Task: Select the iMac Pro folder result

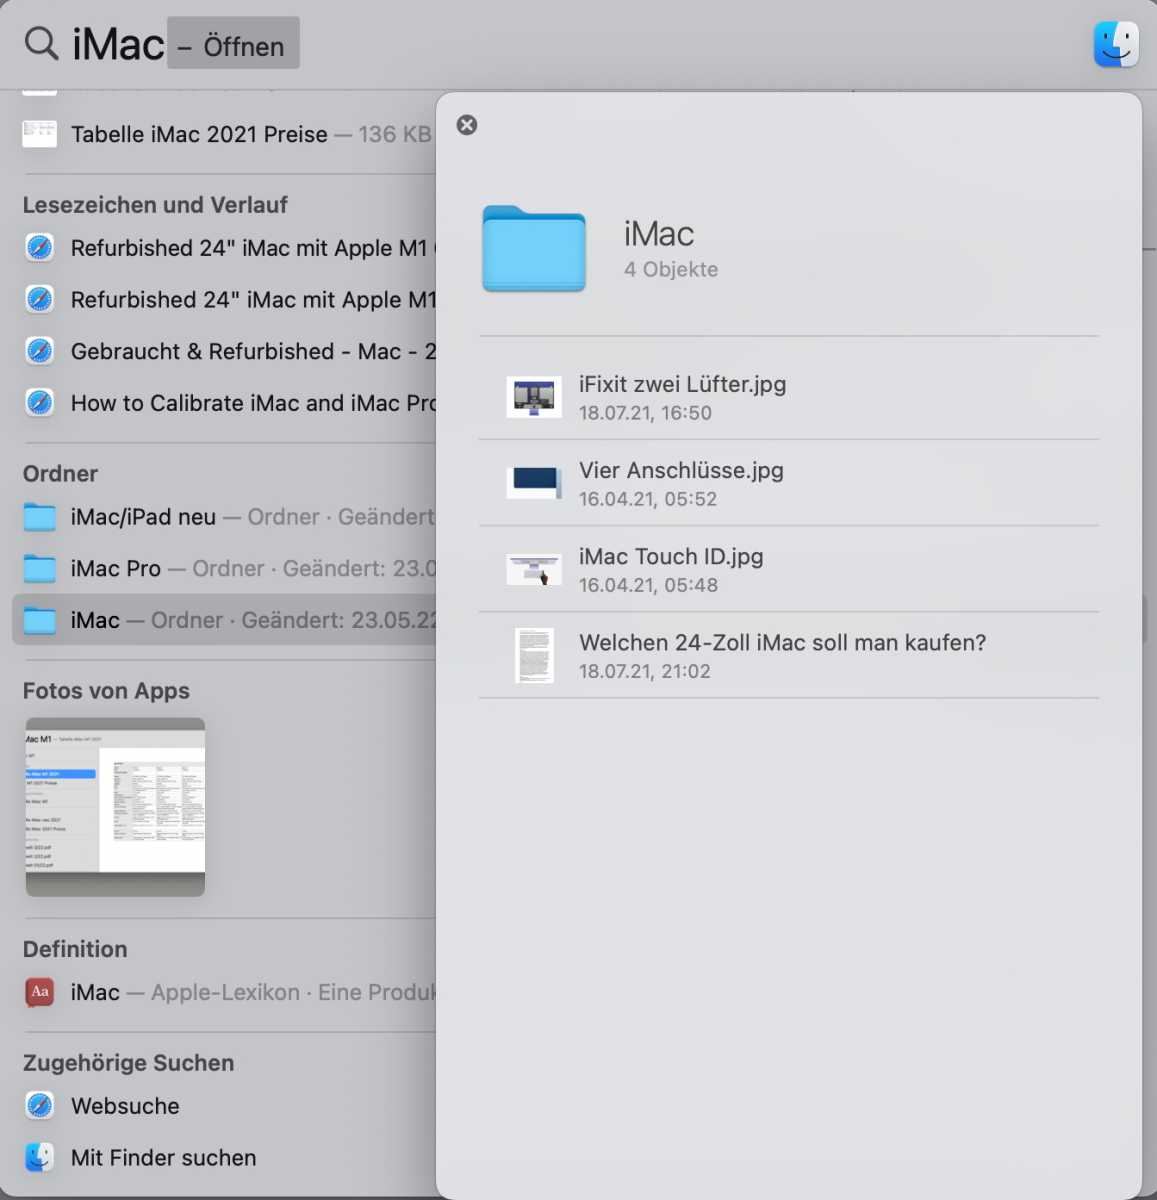Action: pyautogui.click(x=224, y=569)
